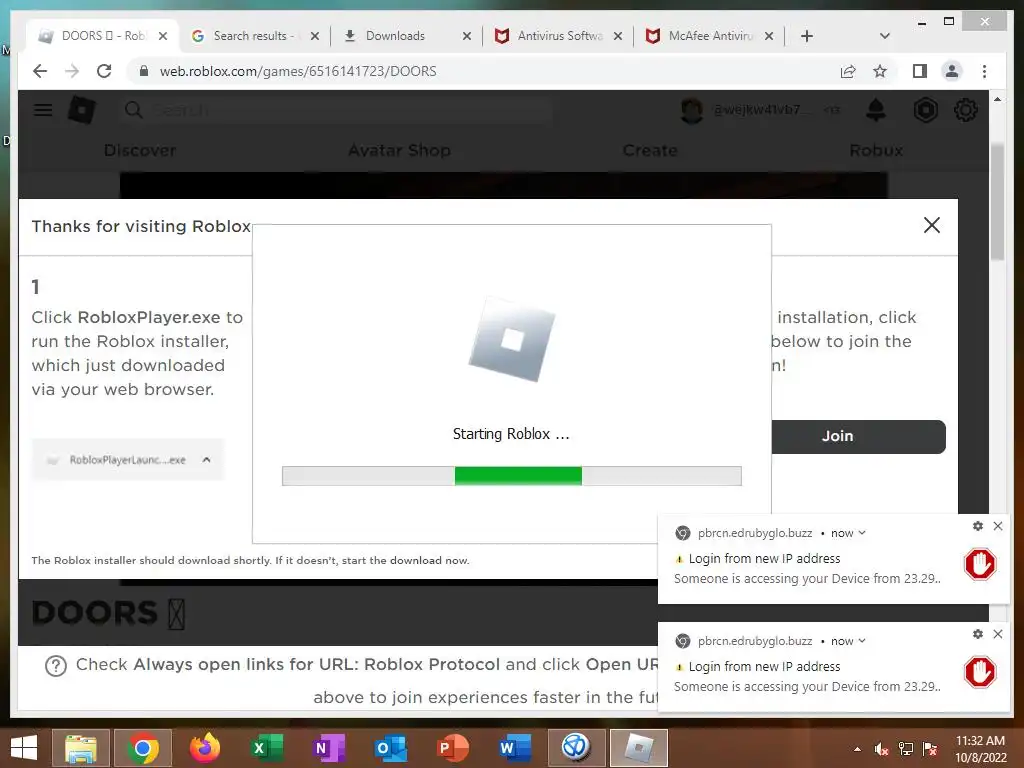Click Chrome icon in taskbar
Screen dimensions: 1024x768
click(x=143, y=748)
